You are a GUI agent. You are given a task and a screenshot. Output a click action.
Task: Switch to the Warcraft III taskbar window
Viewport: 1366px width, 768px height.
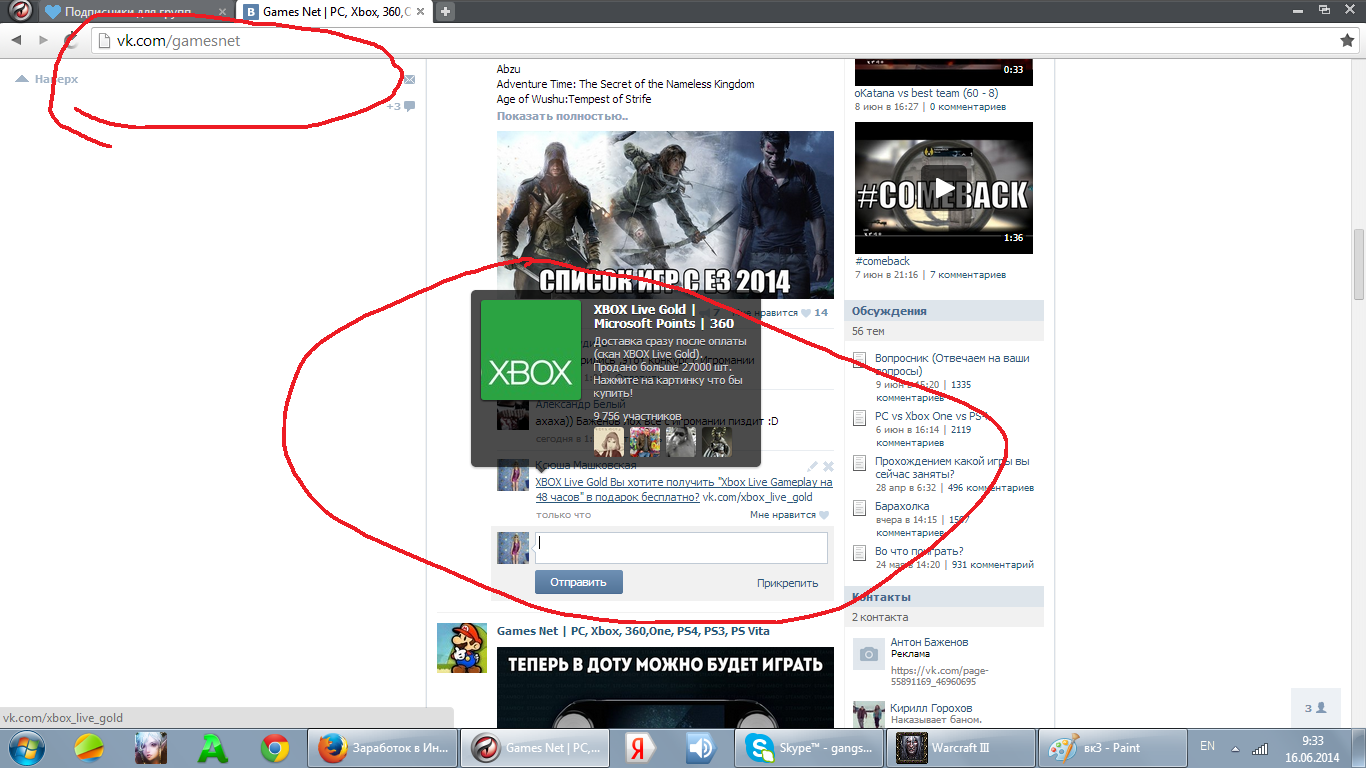(x=962, y=747)
